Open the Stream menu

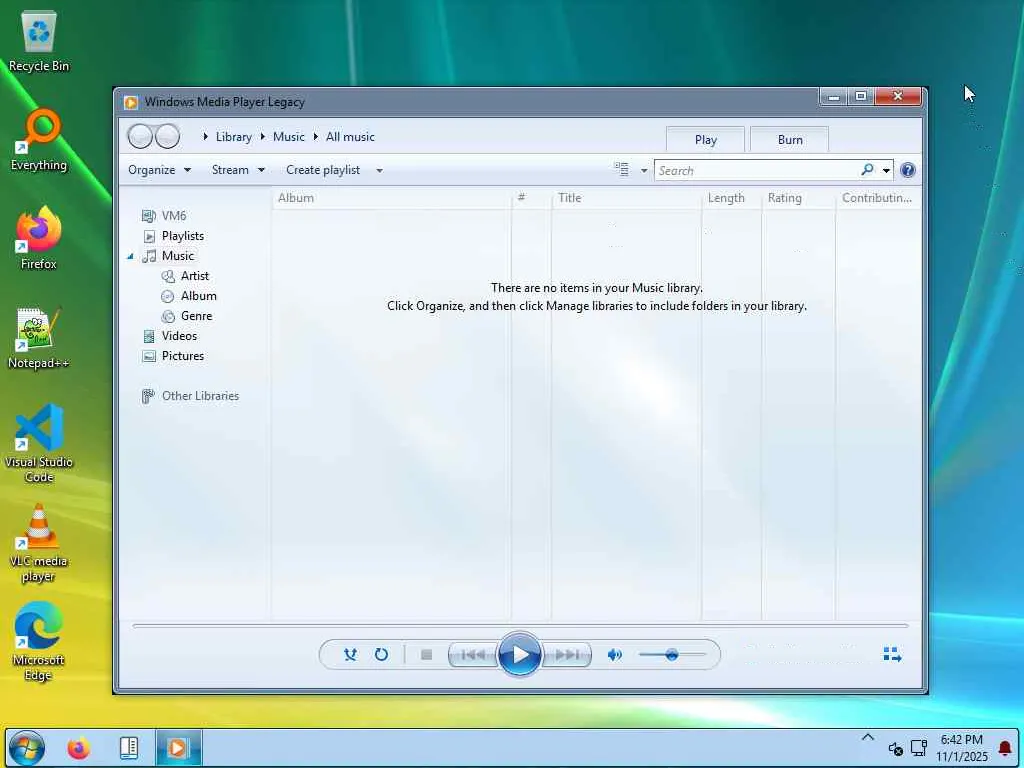pos(238,170)
